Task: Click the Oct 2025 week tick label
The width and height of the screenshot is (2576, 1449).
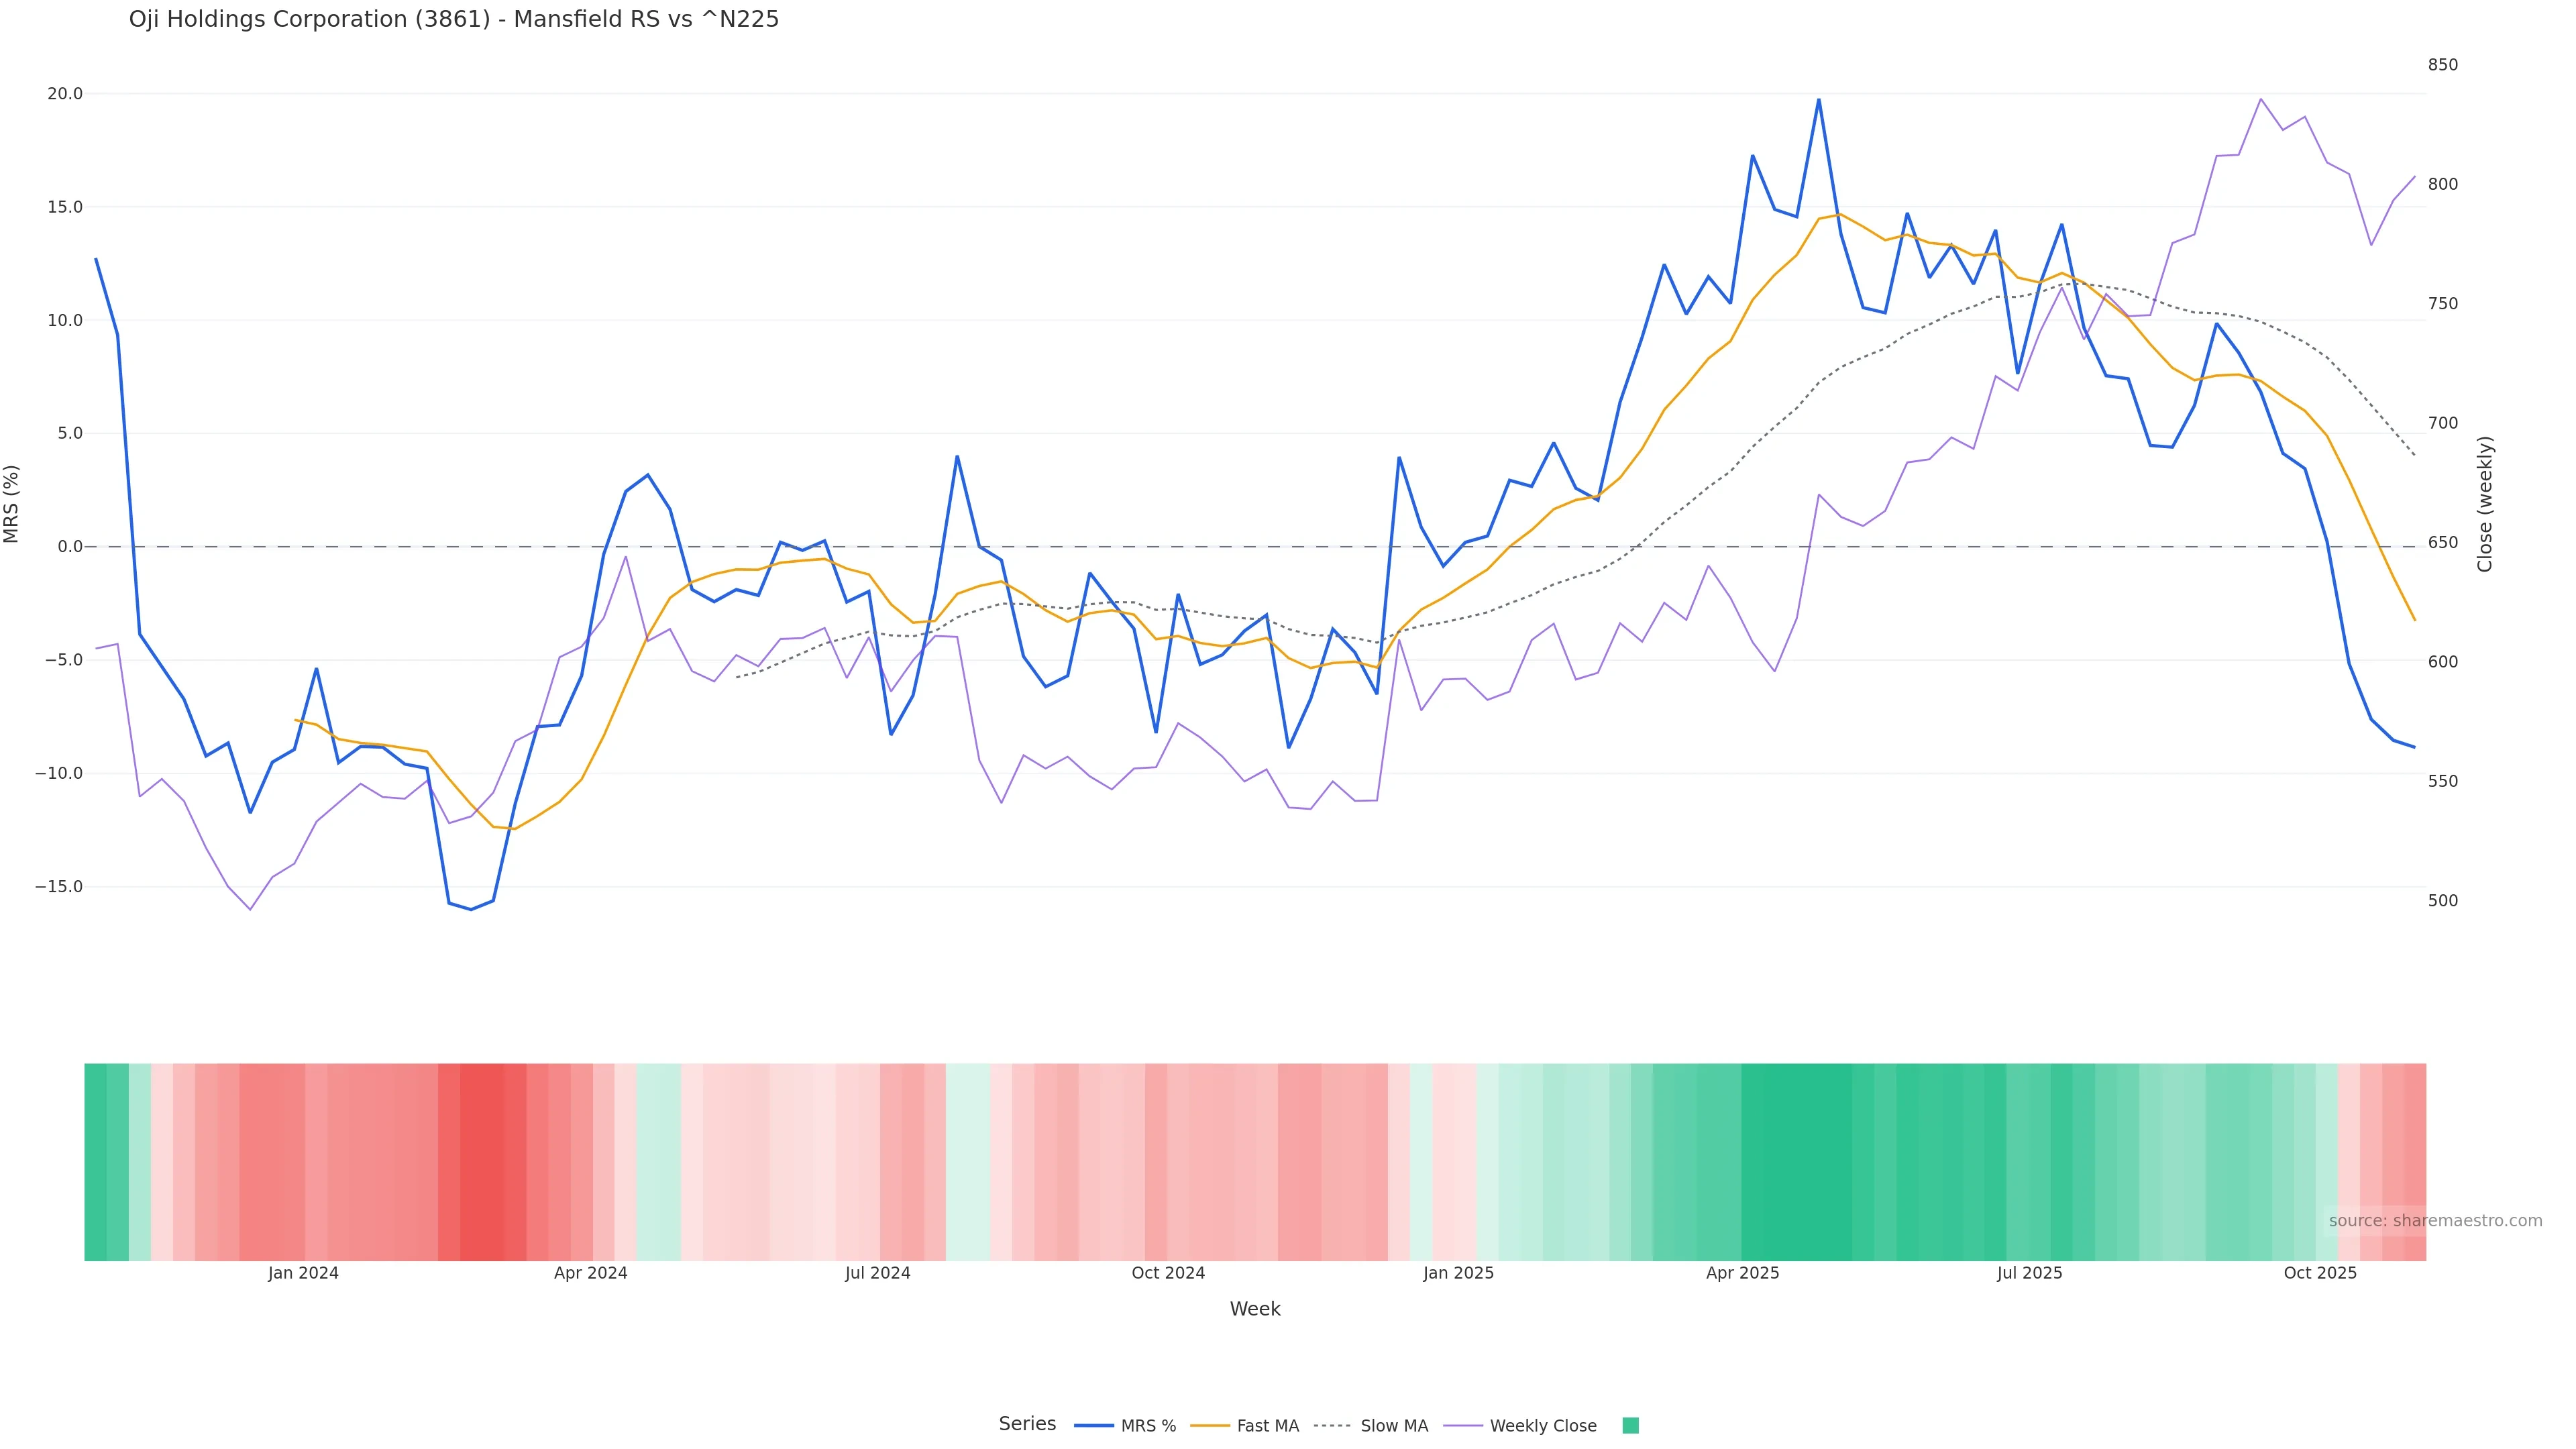Action: (x=2320, y=1273)
